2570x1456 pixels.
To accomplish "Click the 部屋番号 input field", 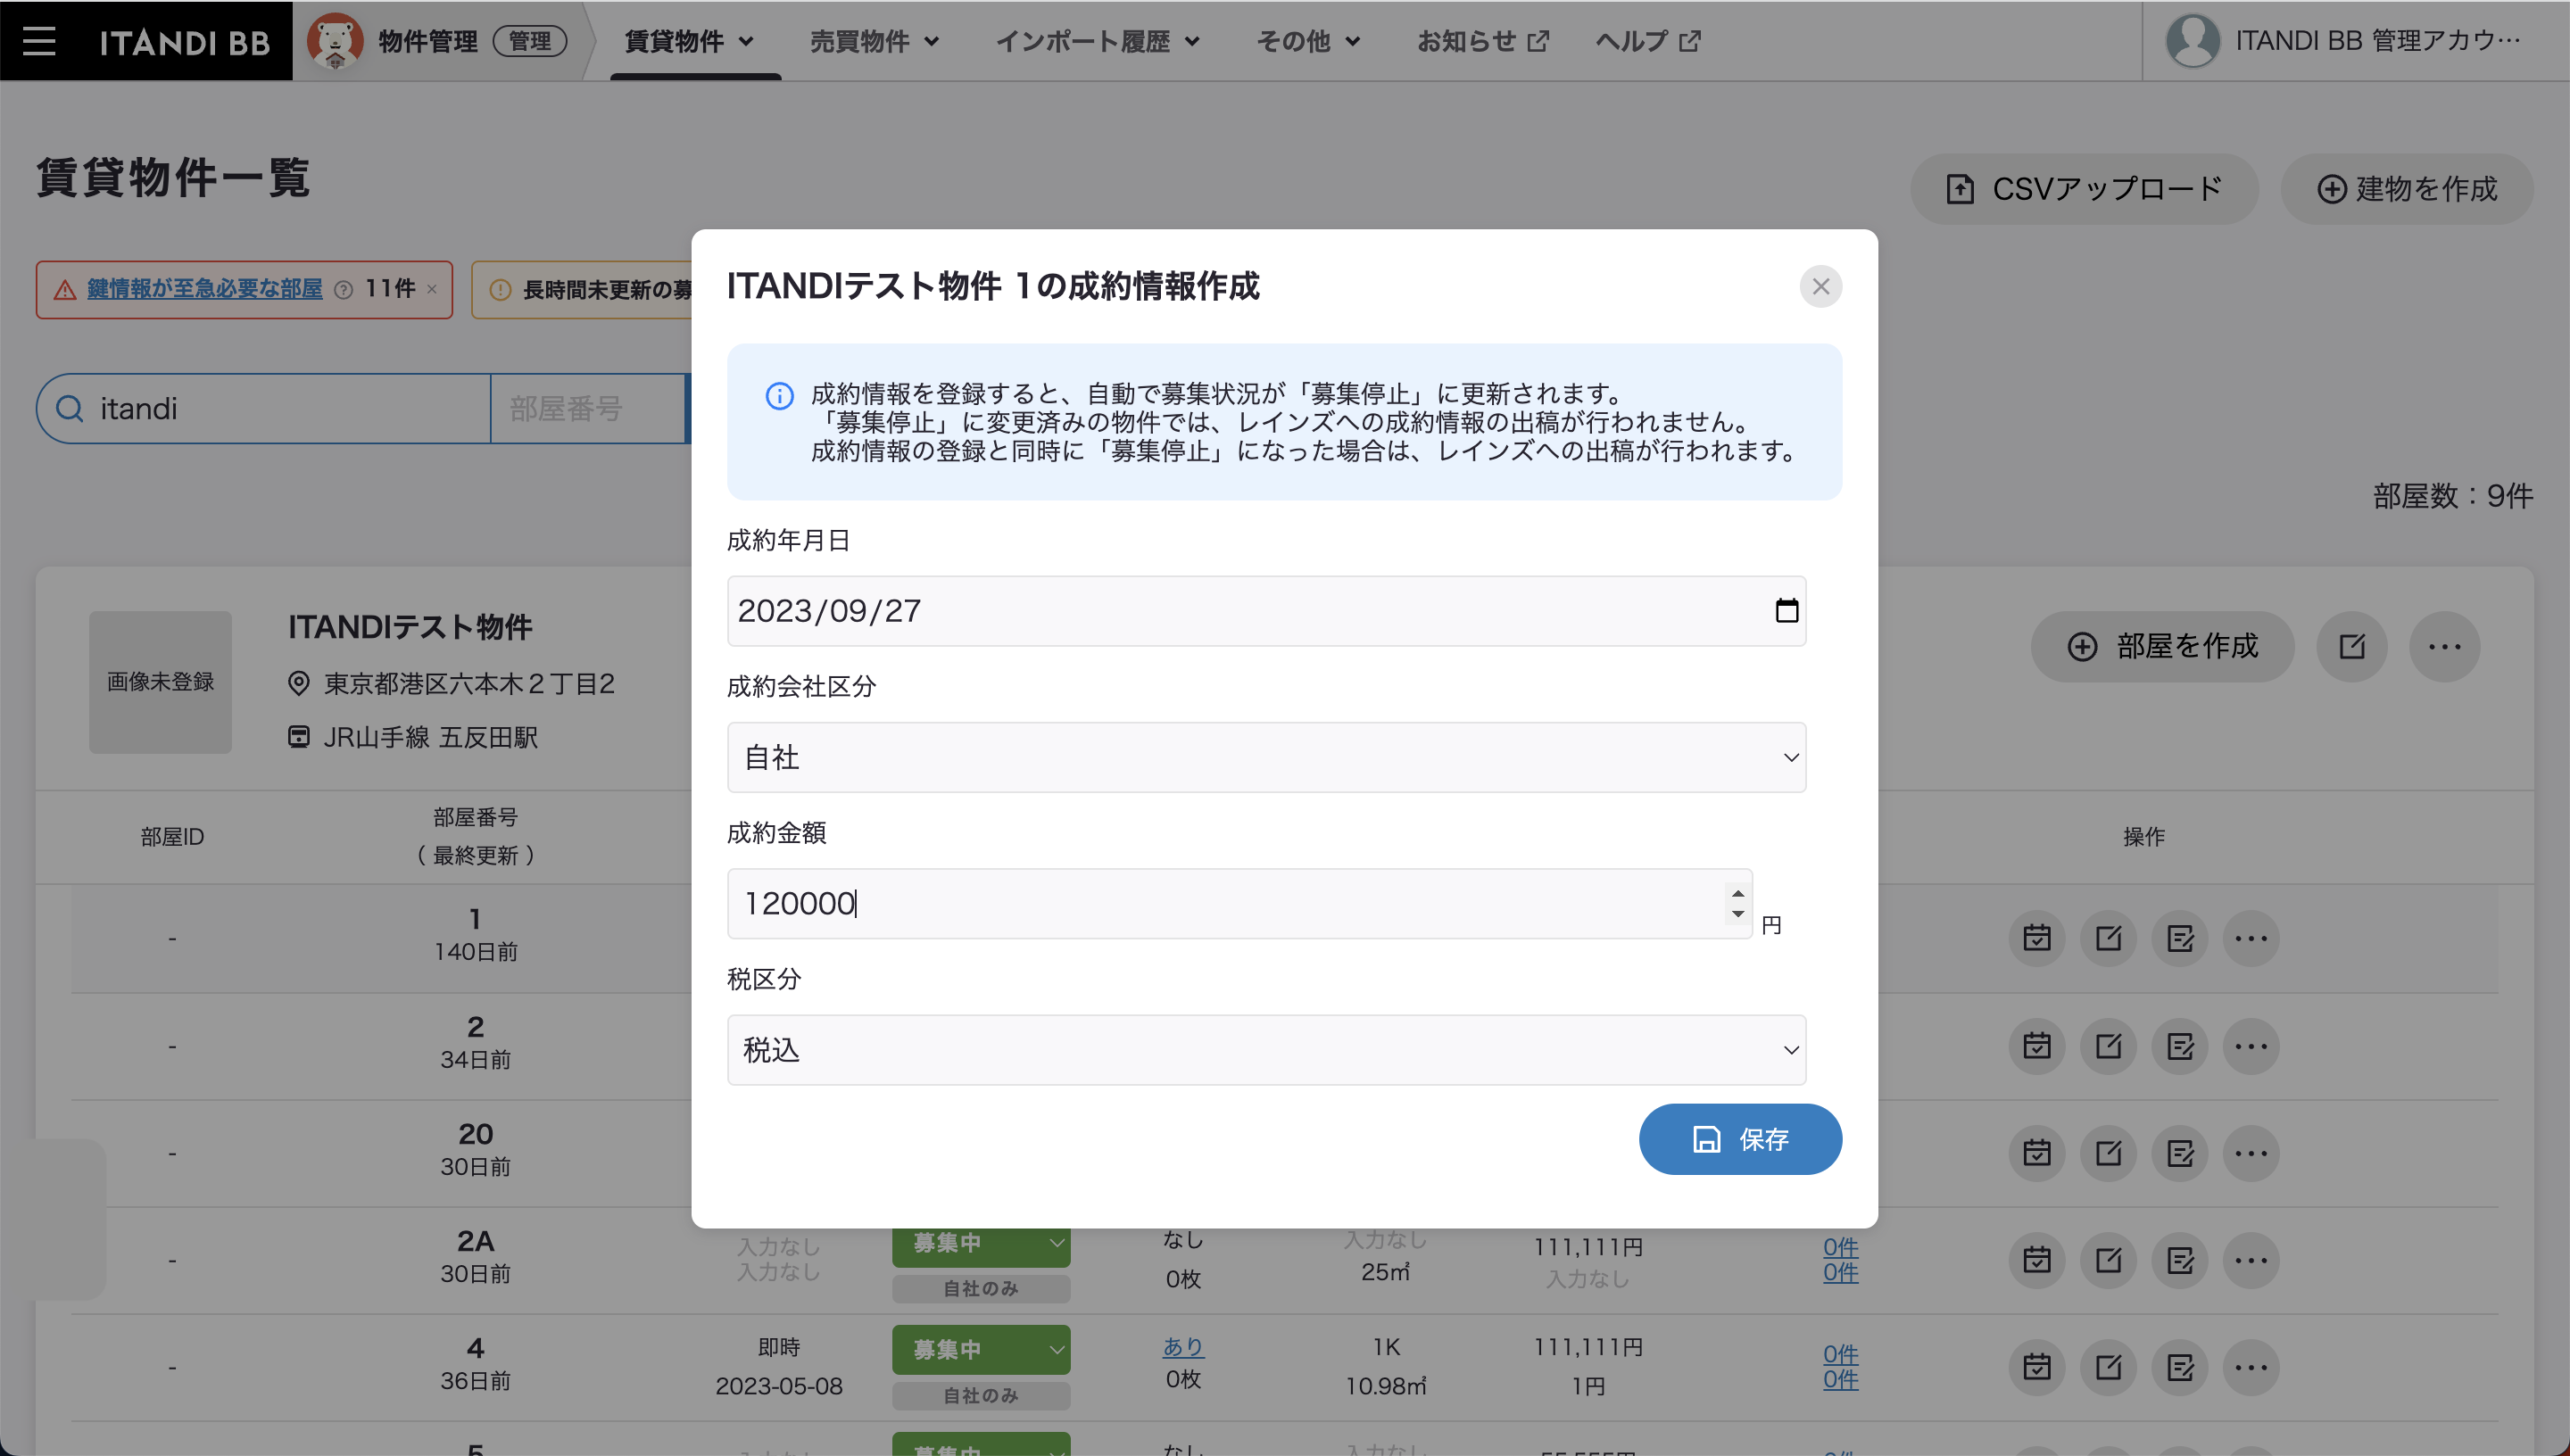I will click(590, 409).
